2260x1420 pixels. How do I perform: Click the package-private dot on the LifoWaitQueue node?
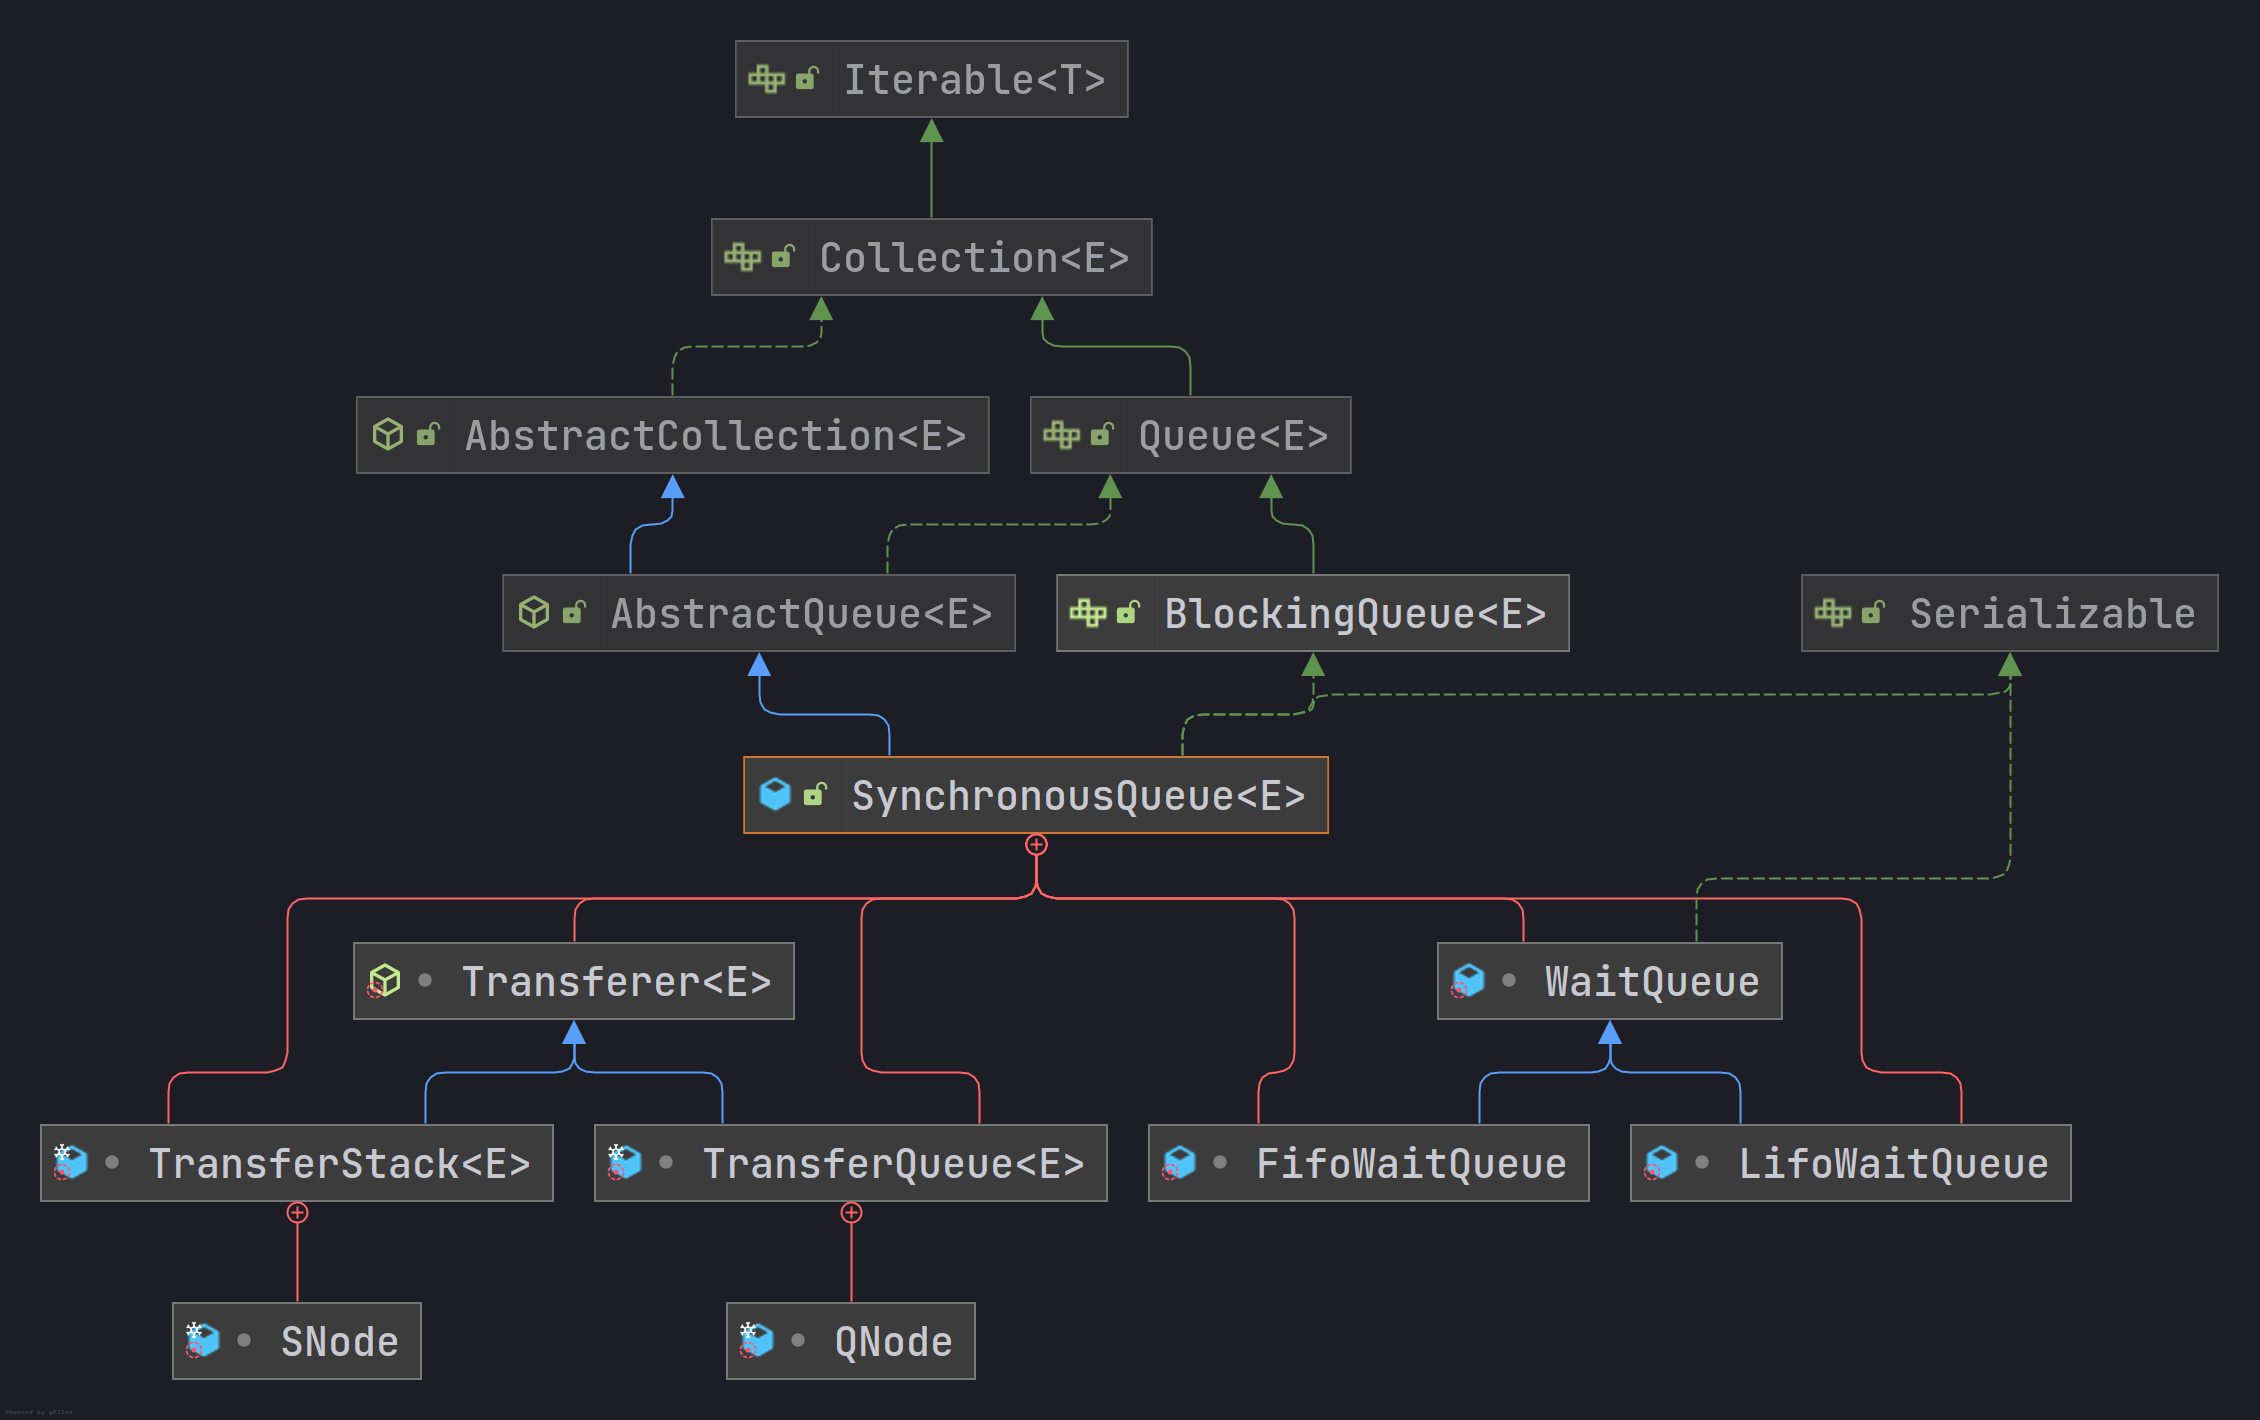[1702, 1162]
